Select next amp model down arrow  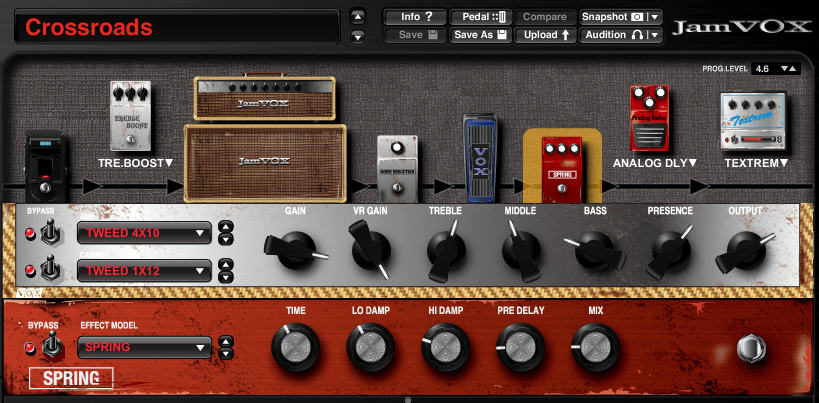tap(225, 240)
